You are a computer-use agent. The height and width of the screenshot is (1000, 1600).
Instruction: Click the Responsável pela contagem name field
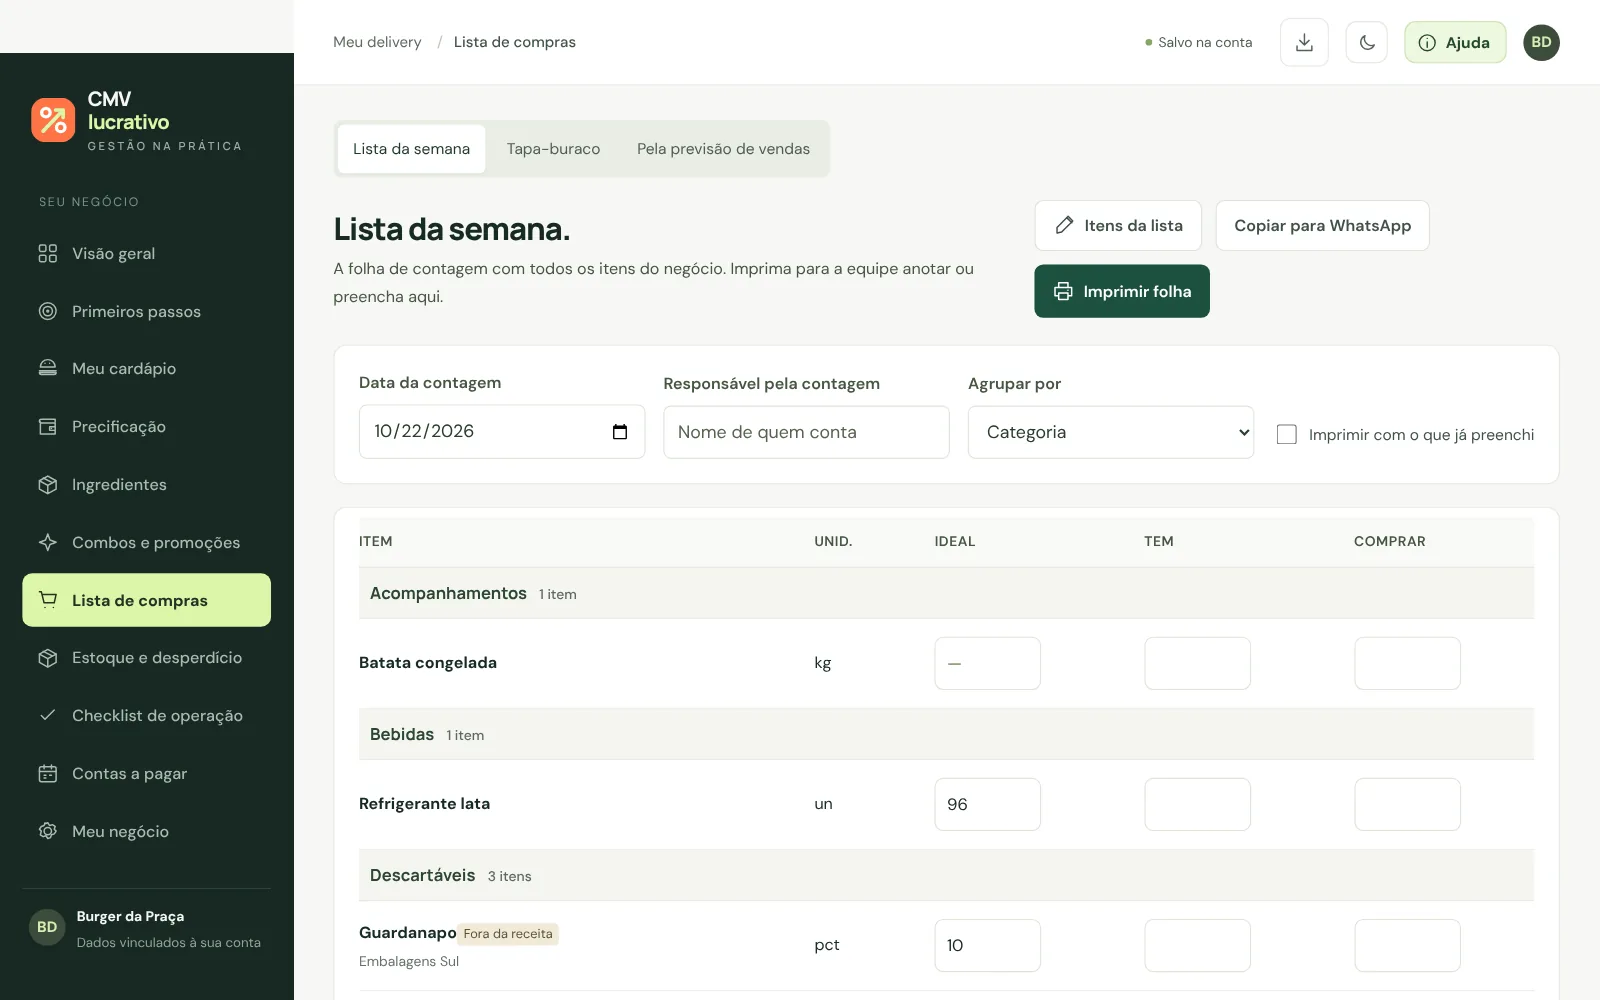click(x=806, y=432)
